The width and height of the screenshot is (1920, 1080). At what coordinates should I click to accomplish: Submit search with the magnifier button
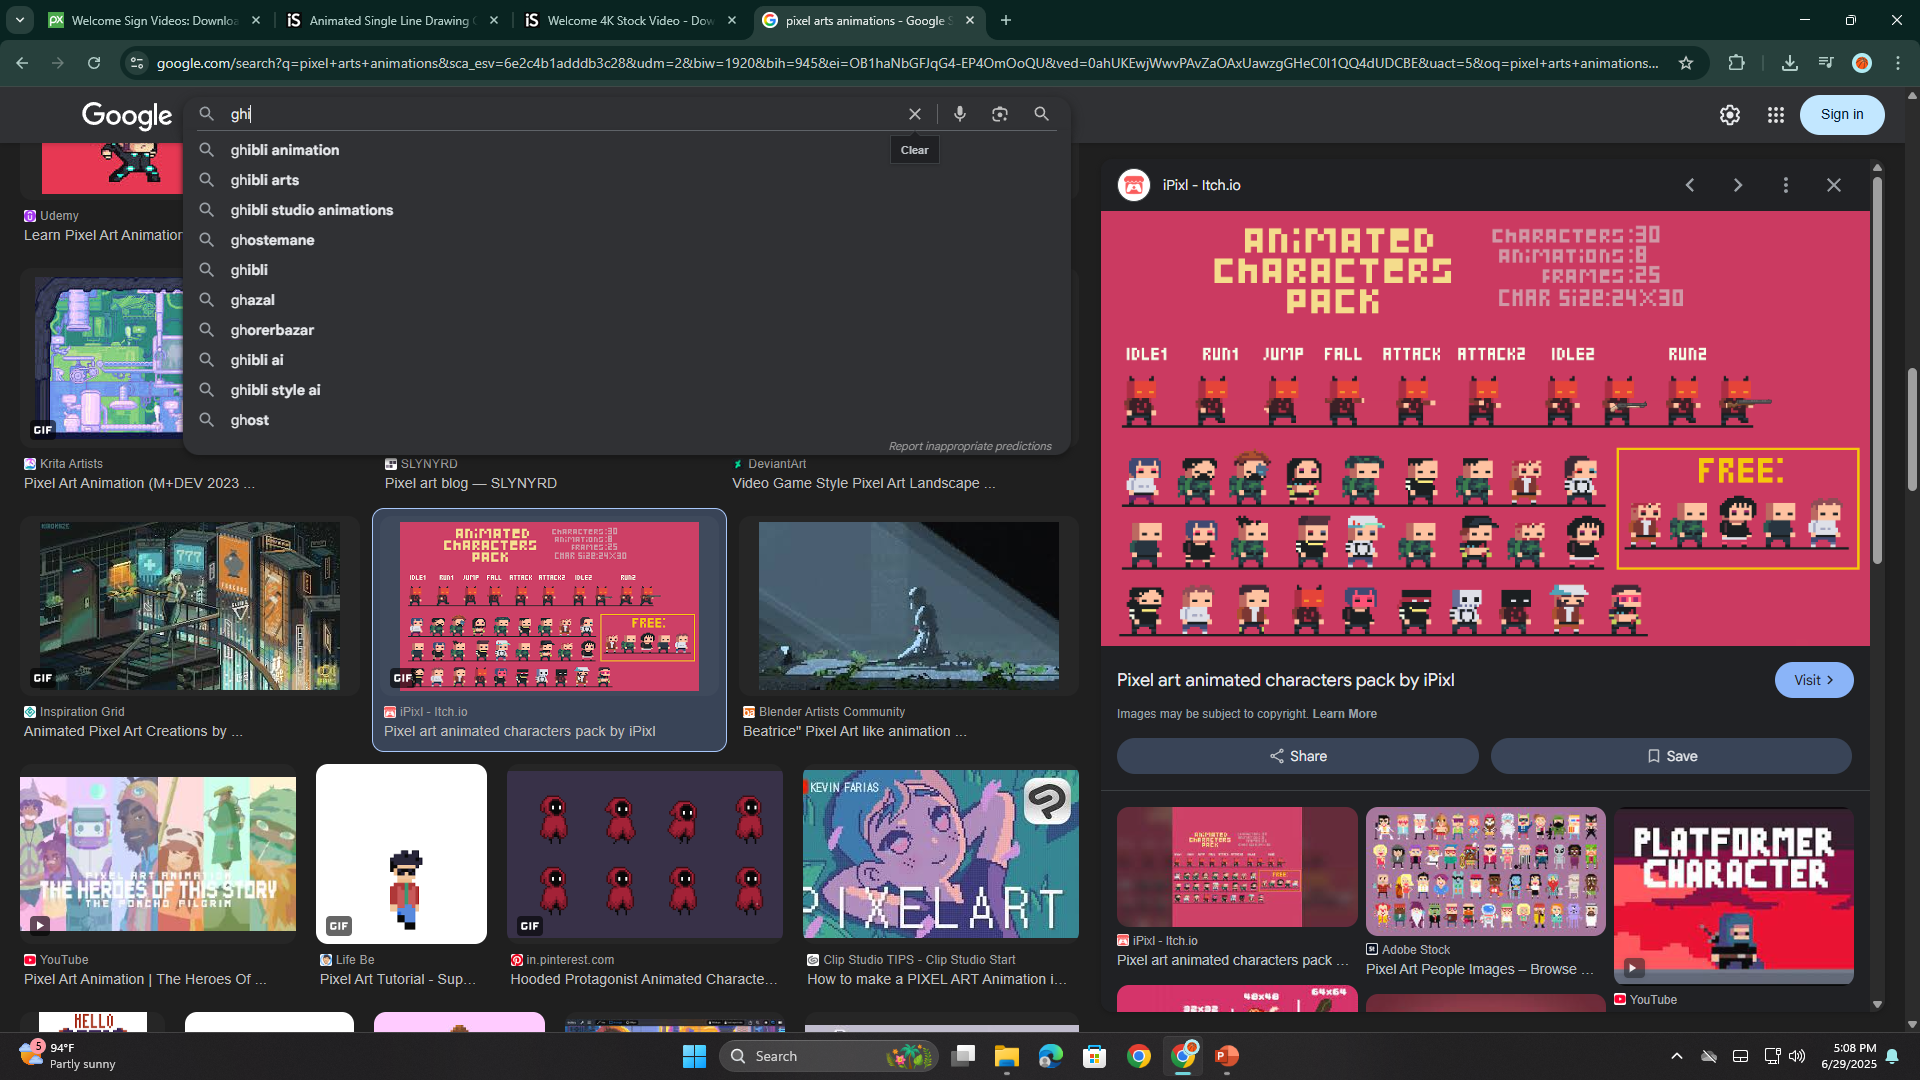point(1041,114)
